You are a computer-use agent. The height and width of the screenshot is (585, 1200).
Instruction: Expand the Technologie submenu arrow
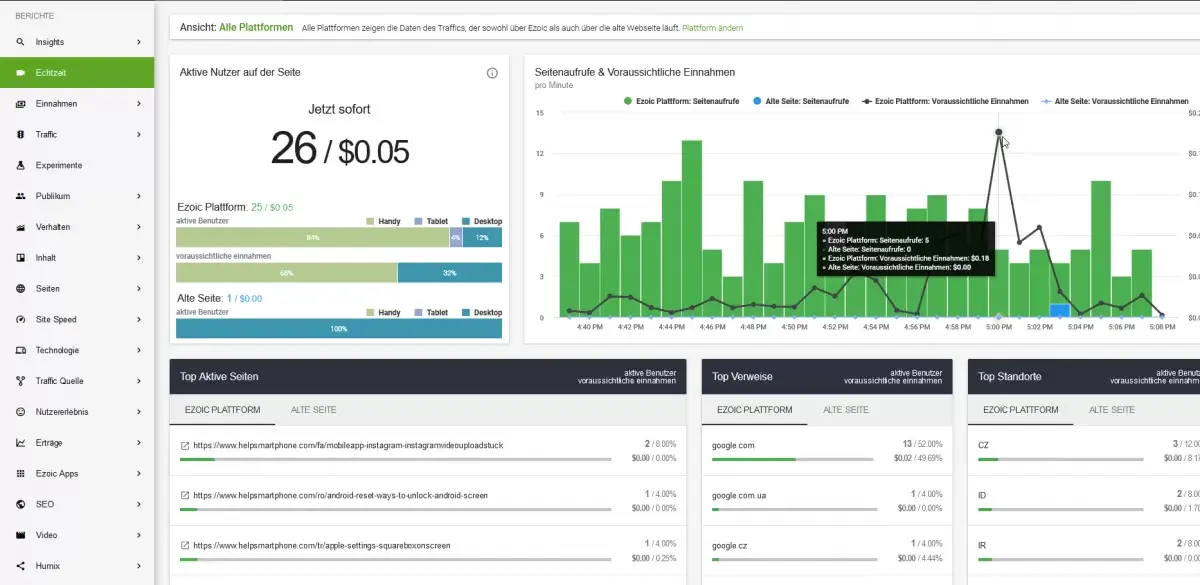click(x=139, y=351)
